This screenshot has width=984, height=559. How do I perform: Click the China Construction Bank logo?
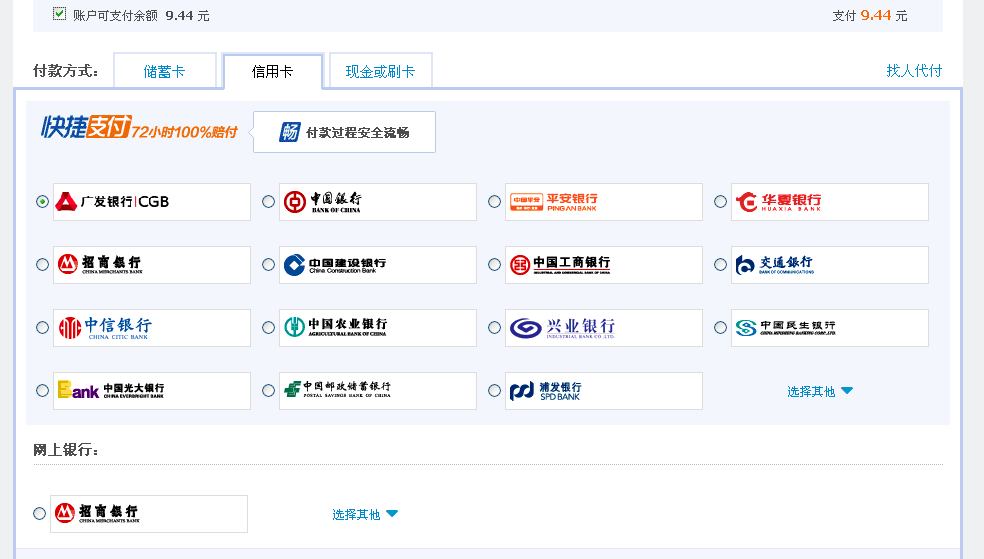click(x=377, y=265)
